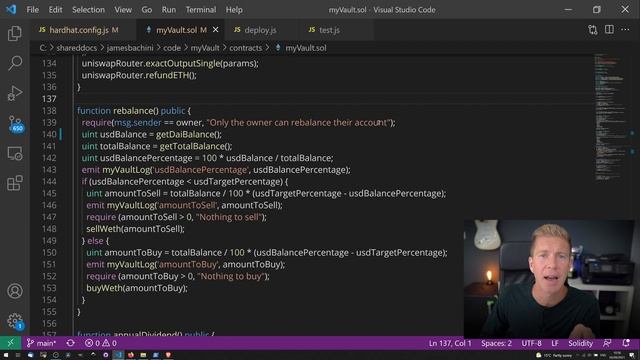
Task: Open the Edit menu
Action: [x=55, y=10]
